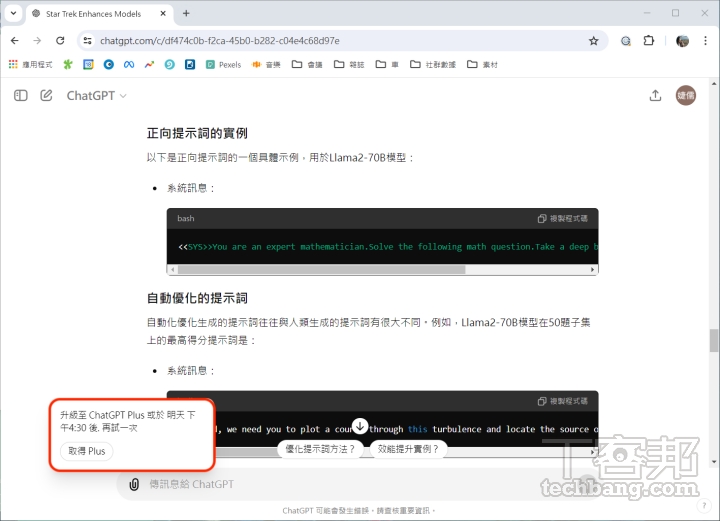The image size is (720, 521).
Task: Open the ChatGPT model selector dropdown
Action: click(x=96, y=95)
